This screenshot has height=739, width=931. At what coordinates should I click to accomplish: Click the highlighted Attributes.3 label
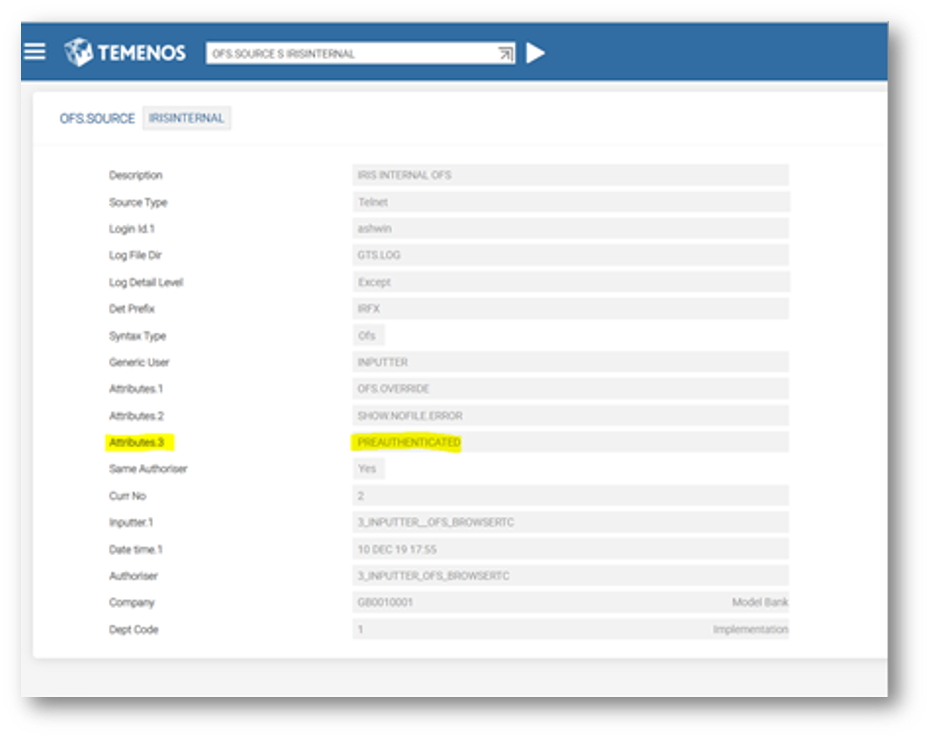[x=140, y=442]
